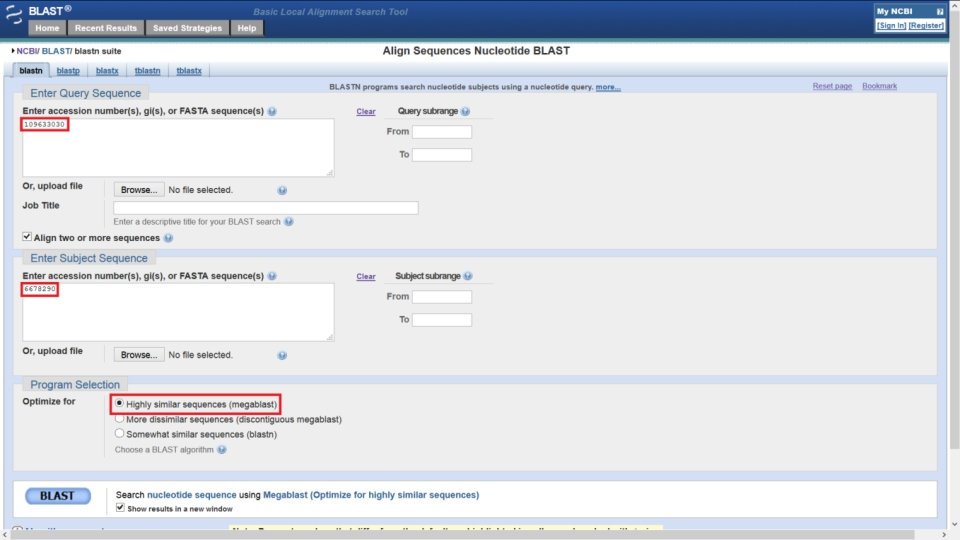This screenshot has height=540, width=960.
Task: Click the Job Title field
Action: point(266,208)
